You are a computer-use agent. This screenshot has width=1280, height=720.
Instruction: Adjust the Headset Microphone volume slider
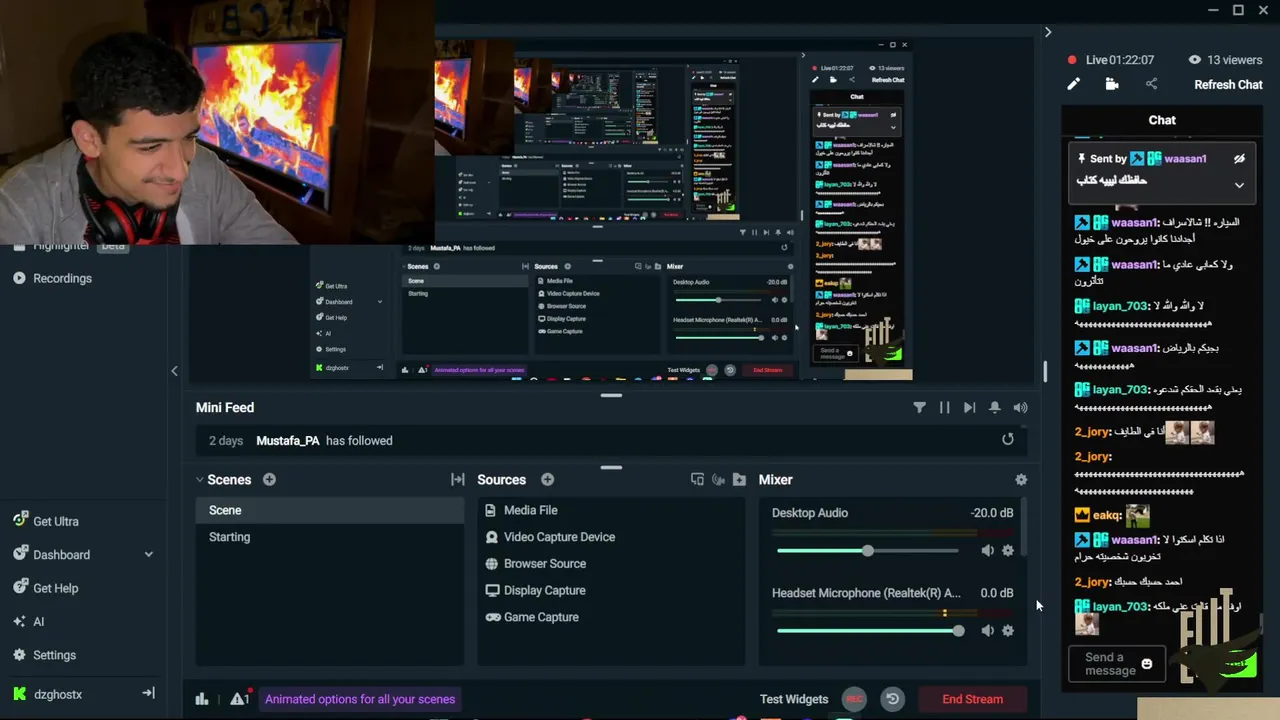pos(869,631)
